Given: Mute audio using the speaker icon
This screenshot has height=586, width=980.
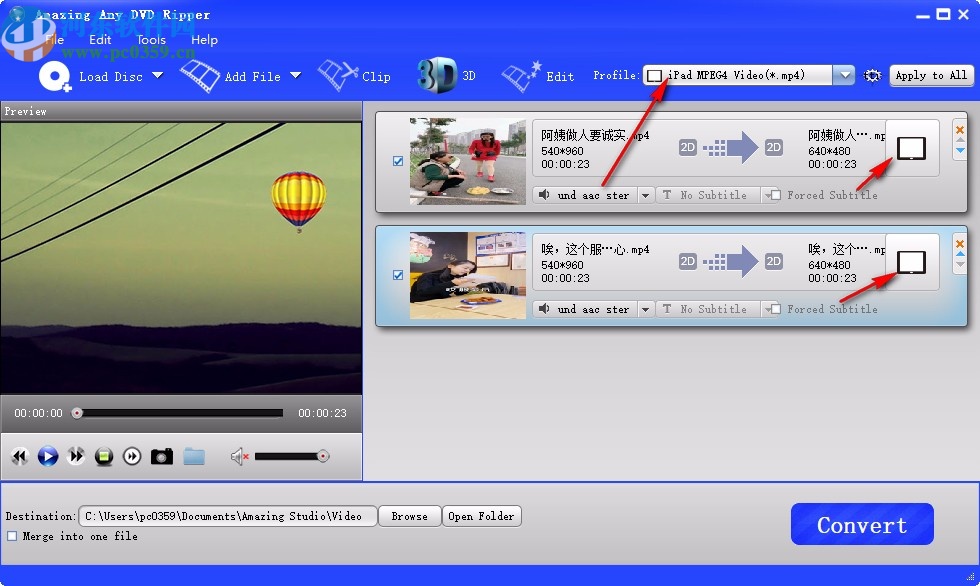Looking at the screenshot, I should [x=238, y=456].
